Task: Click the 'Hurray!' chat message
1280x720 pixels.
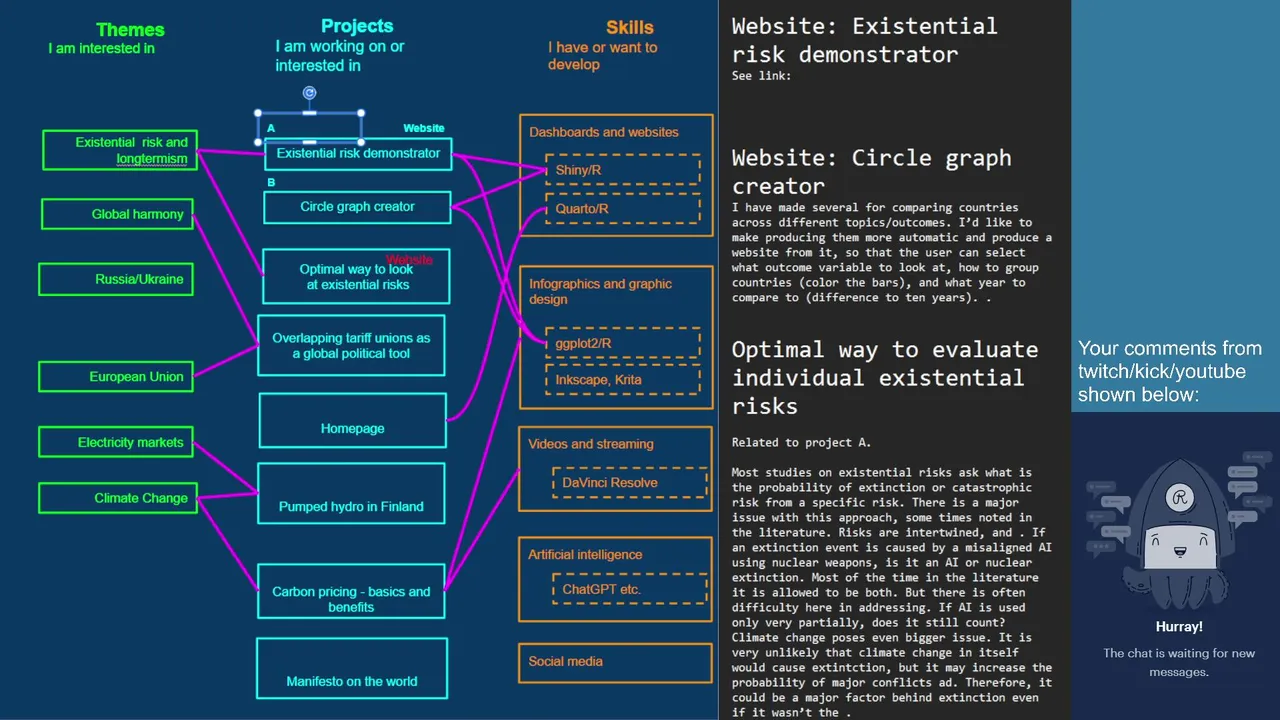Action: tap(1179, 627)
